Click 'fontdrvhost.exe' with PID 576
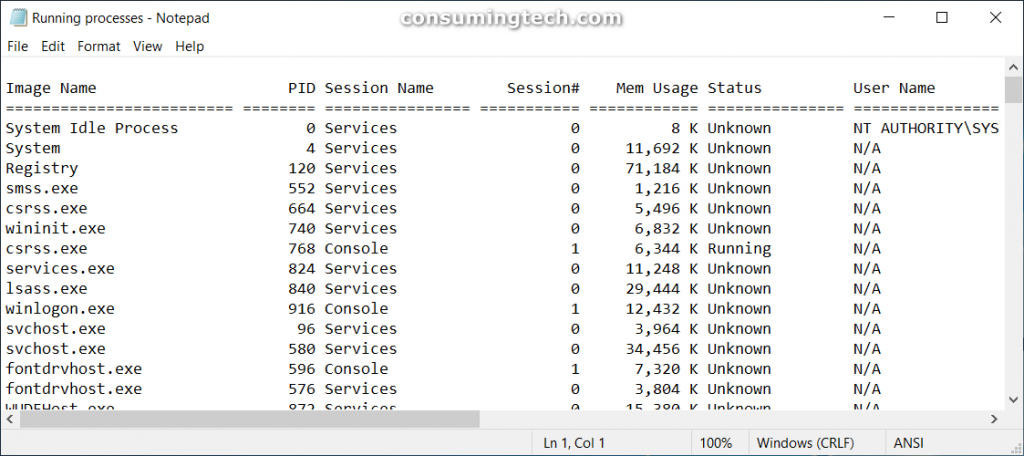 click(74, 389)
